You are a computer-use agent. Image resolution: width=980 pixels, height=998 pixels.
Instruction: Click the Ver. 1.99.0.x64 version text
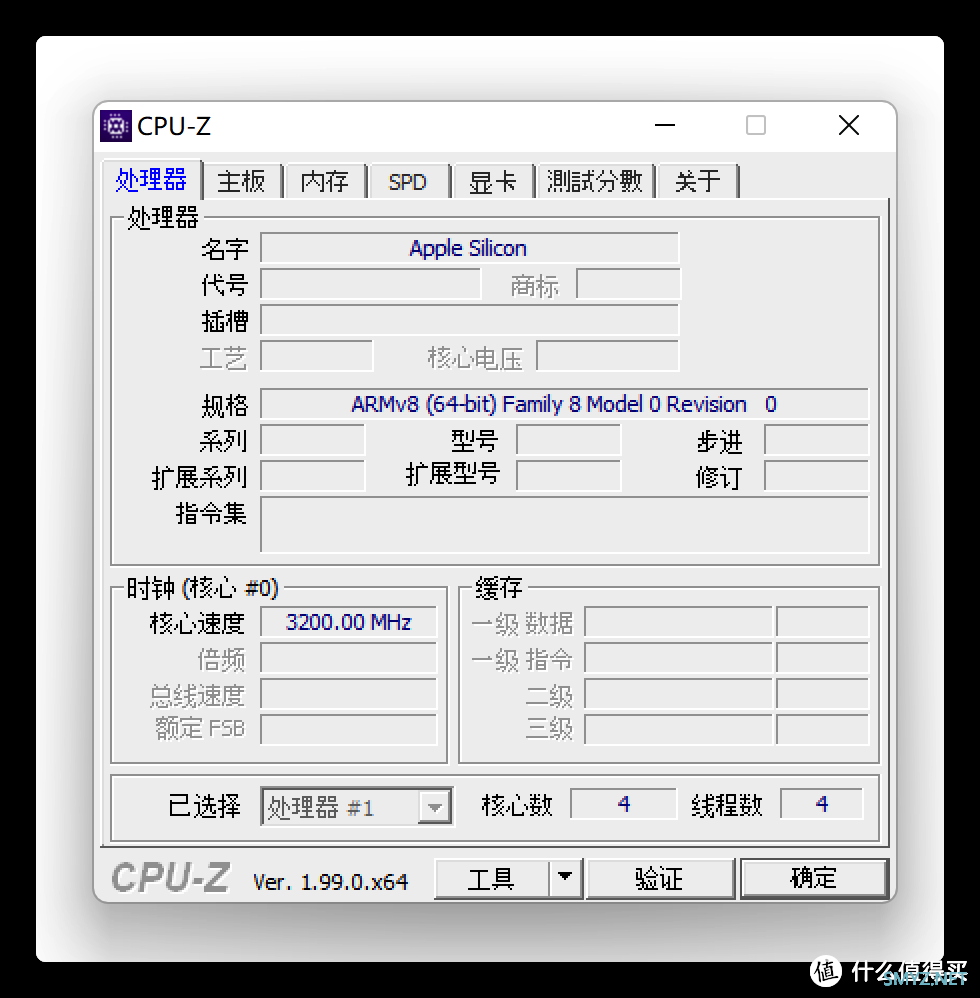[x=330, y=882]
